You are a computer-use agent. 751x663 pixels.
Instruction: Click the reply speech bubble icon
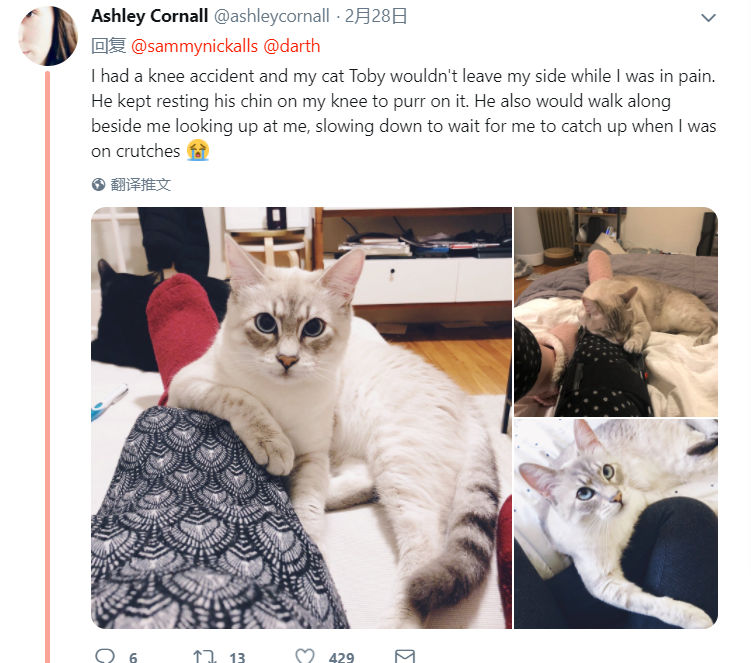click(x=105, y=655)
